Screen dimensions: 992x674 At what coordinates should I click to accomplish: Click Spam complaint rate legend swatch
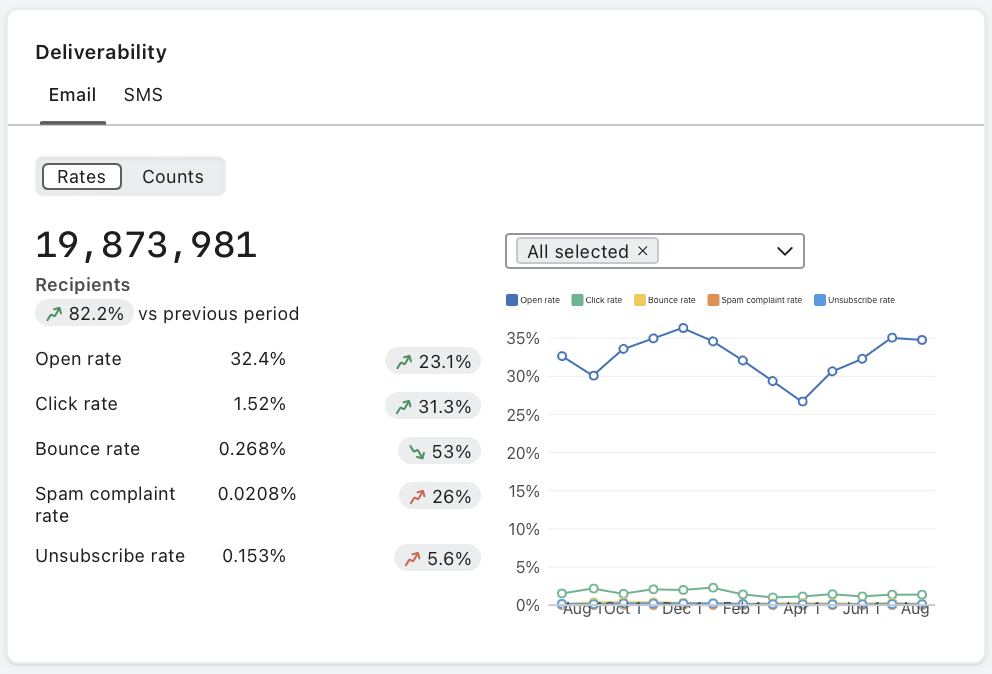click(713, 300)
